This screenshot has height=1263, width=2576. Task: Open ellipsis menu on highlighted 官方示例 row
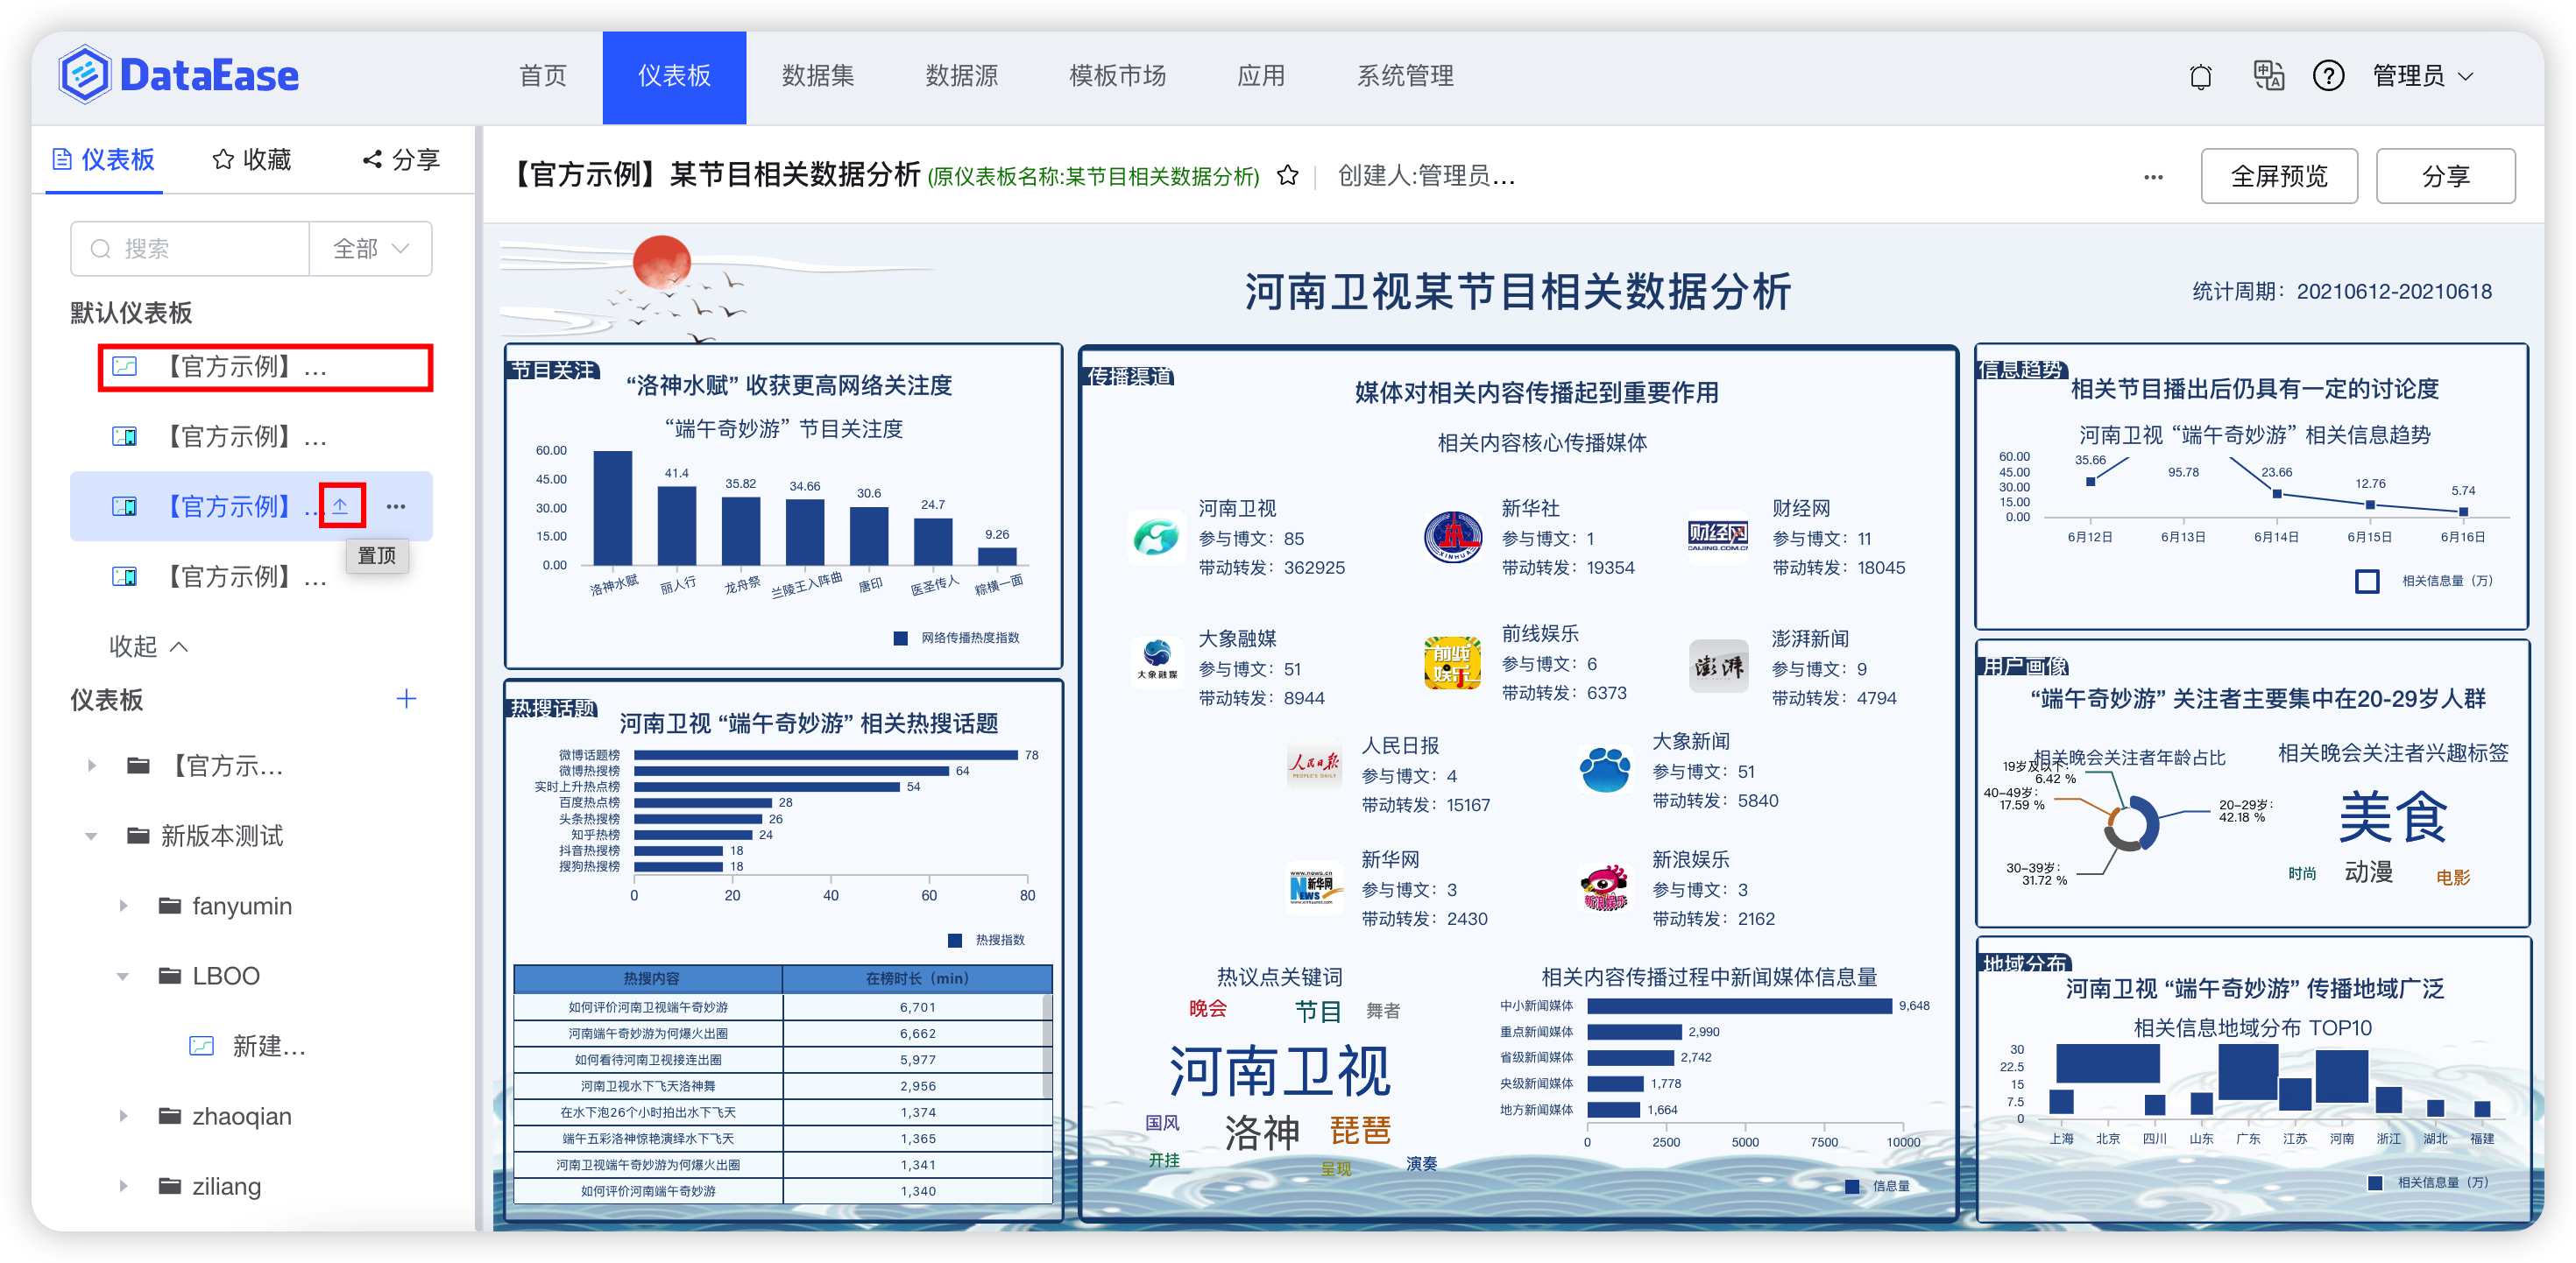(x=396, y=506)
